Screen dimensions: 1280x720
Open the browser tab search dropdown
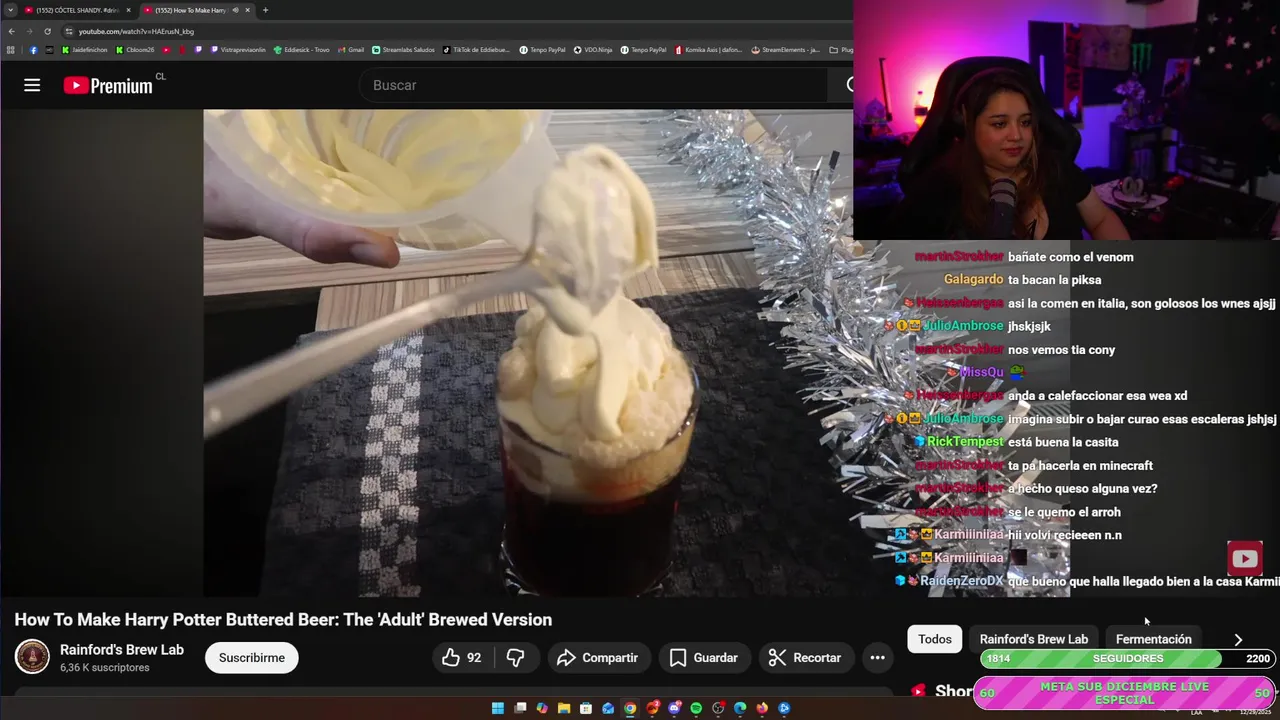coord(10,10)
